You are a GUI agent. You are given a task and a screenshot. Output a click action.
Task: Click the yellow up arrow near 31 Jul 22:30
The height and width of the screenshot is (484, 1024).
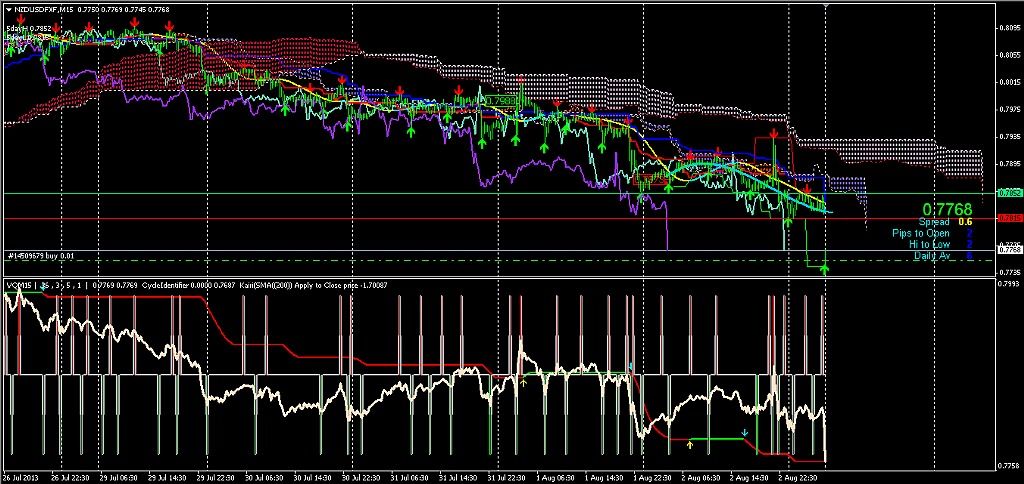click(523, 381)
